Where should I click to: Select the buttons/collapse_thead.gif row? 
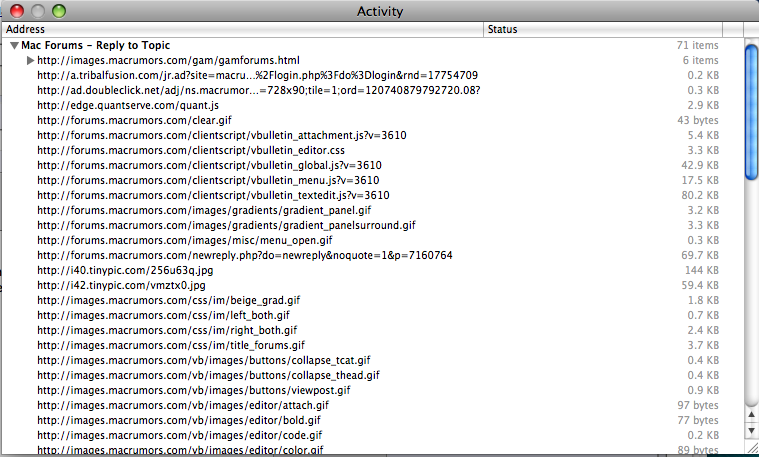(373, 376)
